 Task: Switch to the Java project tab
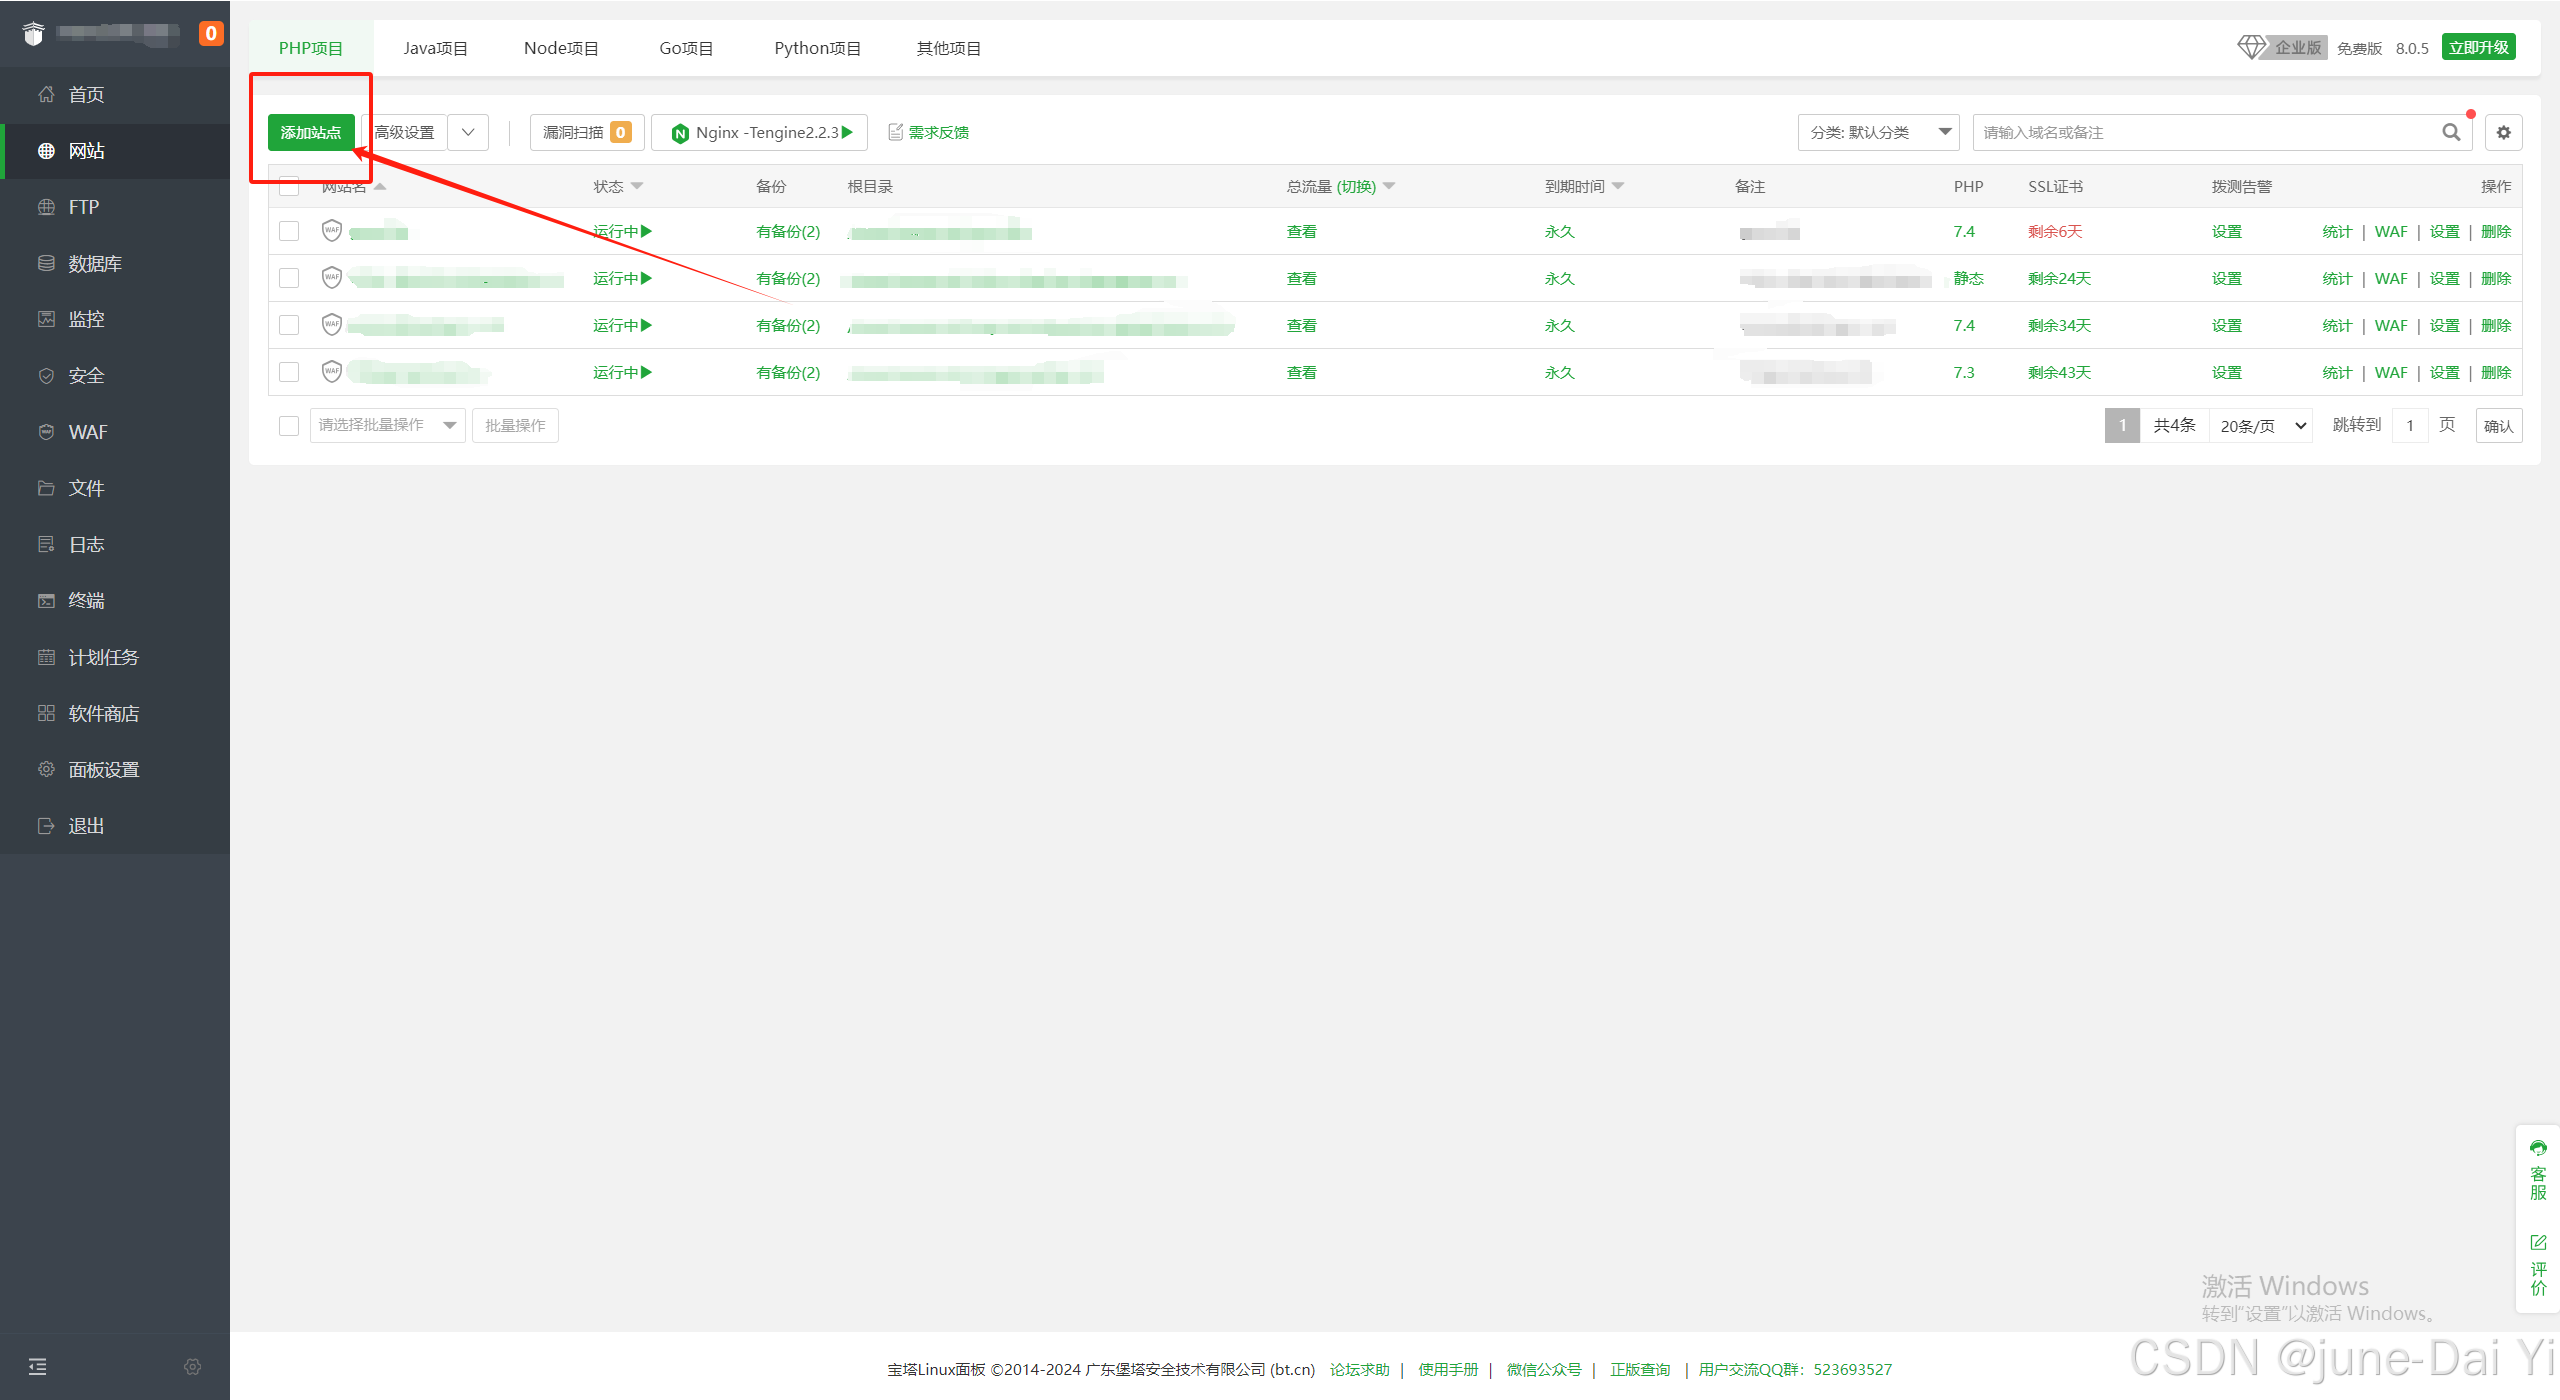[435, 48]
